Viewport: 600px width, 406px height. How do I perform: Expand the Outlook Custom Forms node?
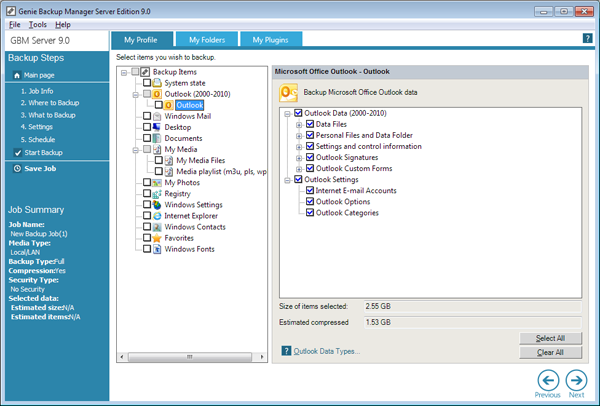point(299,169)
